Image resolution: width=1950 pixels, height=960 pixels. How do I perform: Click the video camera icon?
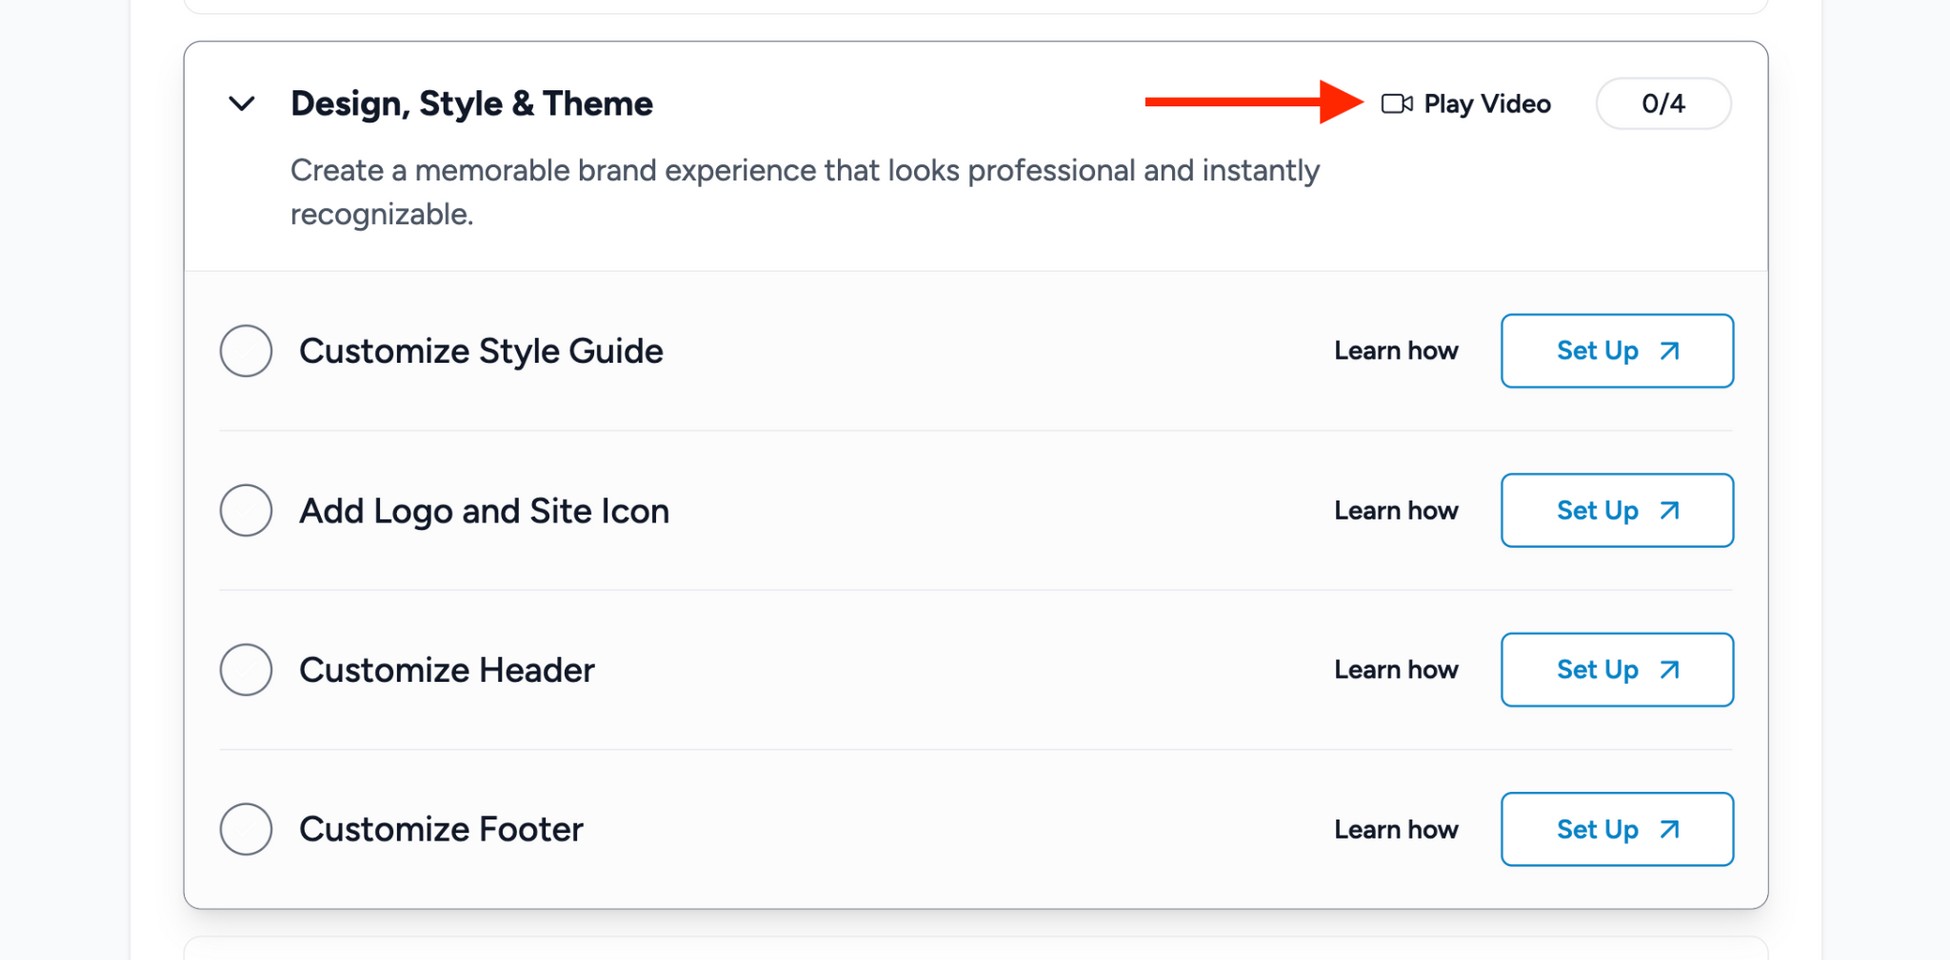(x=1396, y=104)
